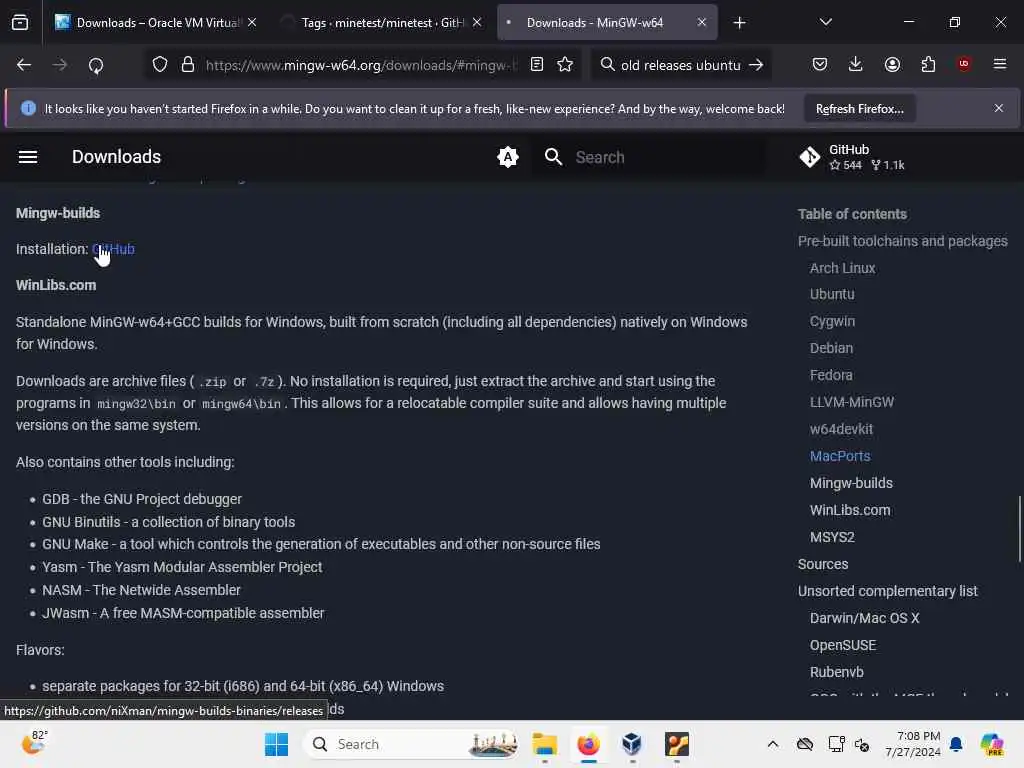The height and width of the screenshot is (768, 1024).
Task: Reload the current page
Action: pos(96,65)
